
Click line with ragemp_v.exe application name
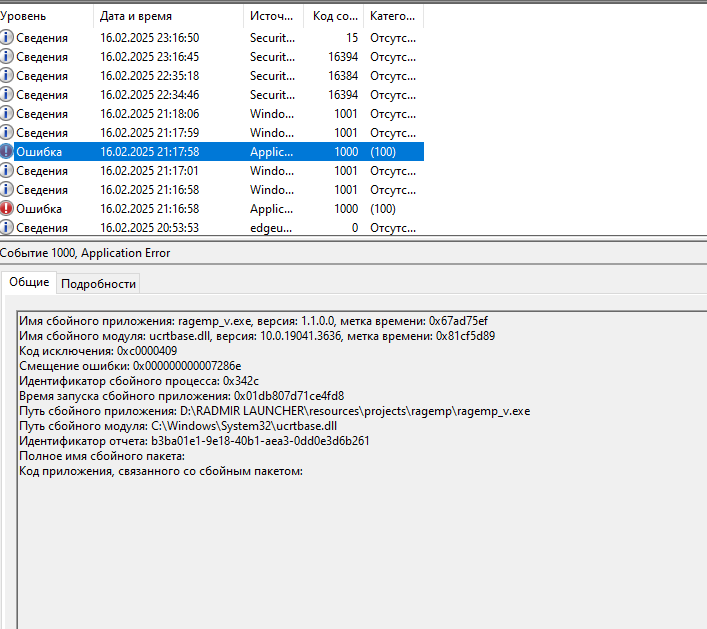coord(253,321)
